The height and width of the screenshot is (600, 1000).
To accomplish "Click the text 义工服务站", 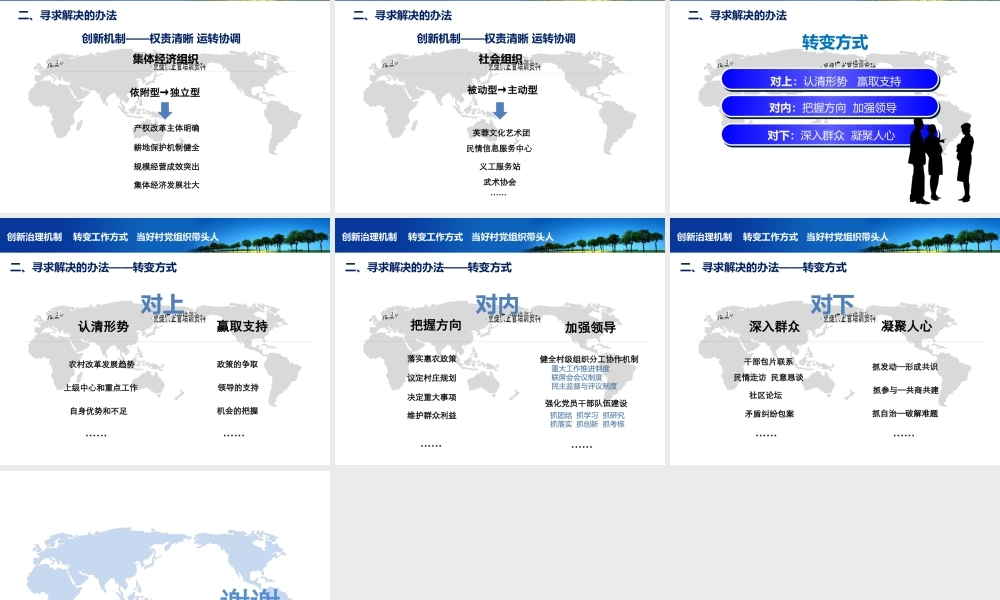I will [x=500, y=166].
